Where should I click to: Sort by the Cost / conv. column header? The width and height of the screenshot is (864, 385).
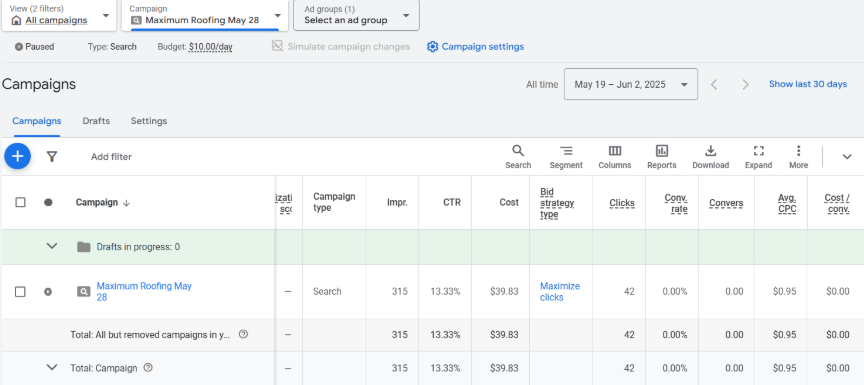[837, 203]
